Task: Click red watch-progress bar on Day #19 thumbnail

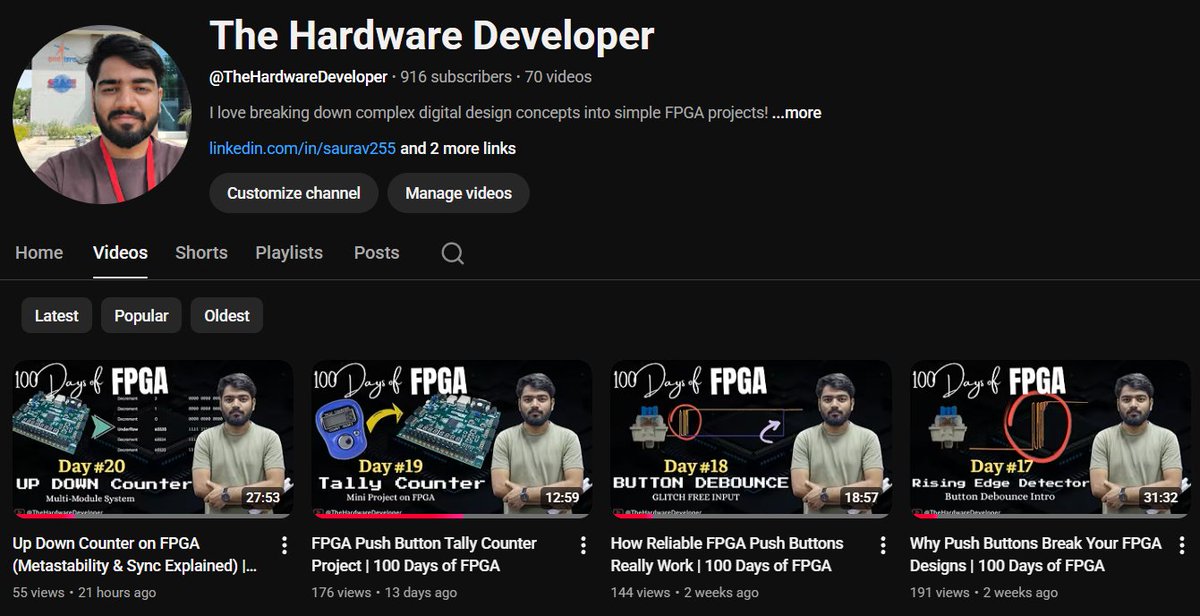Action: click(387, 516)
